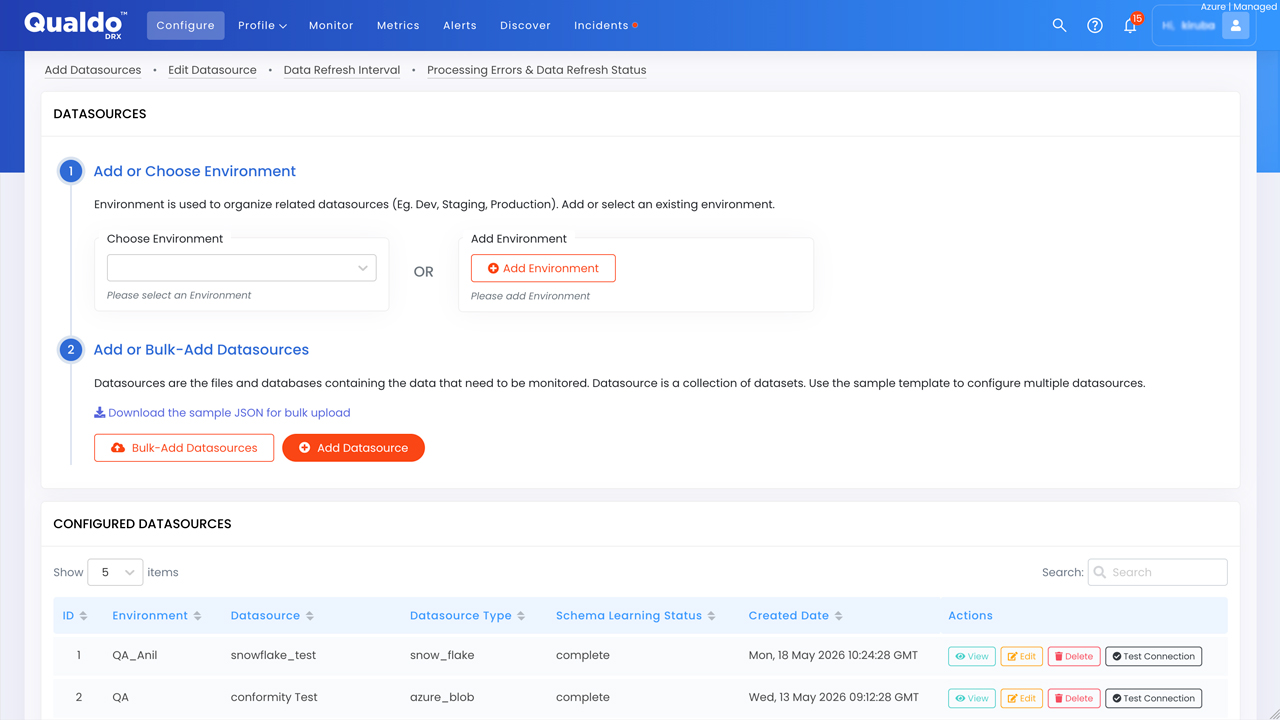Open the Incidents tab
1280x720 pixels.
coord(605,26)
